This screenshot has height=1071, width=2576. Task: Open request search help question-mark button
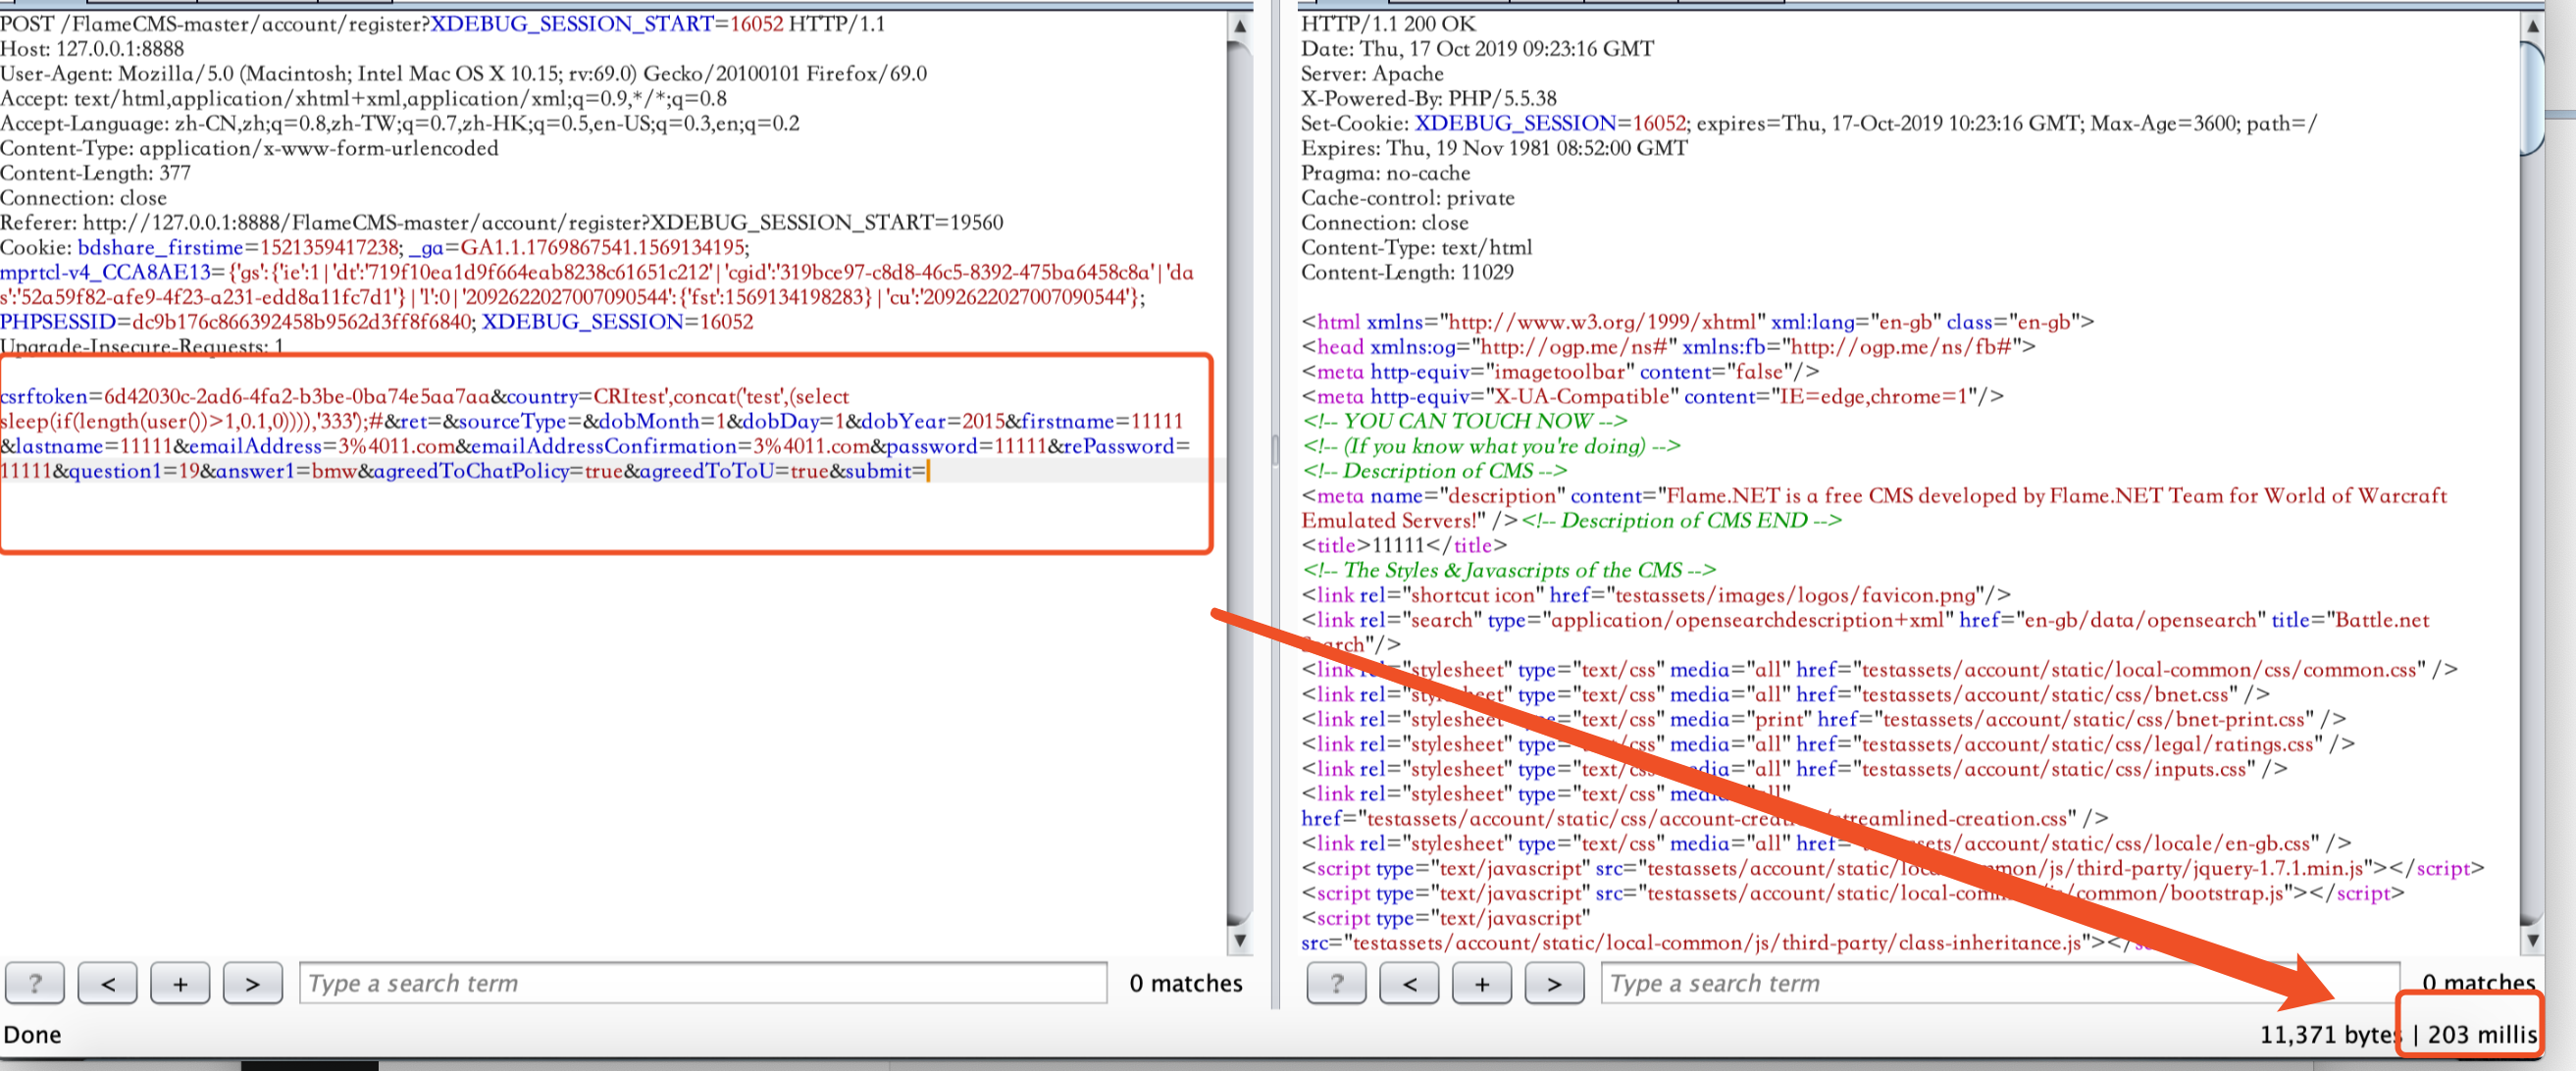coord(35,983)
